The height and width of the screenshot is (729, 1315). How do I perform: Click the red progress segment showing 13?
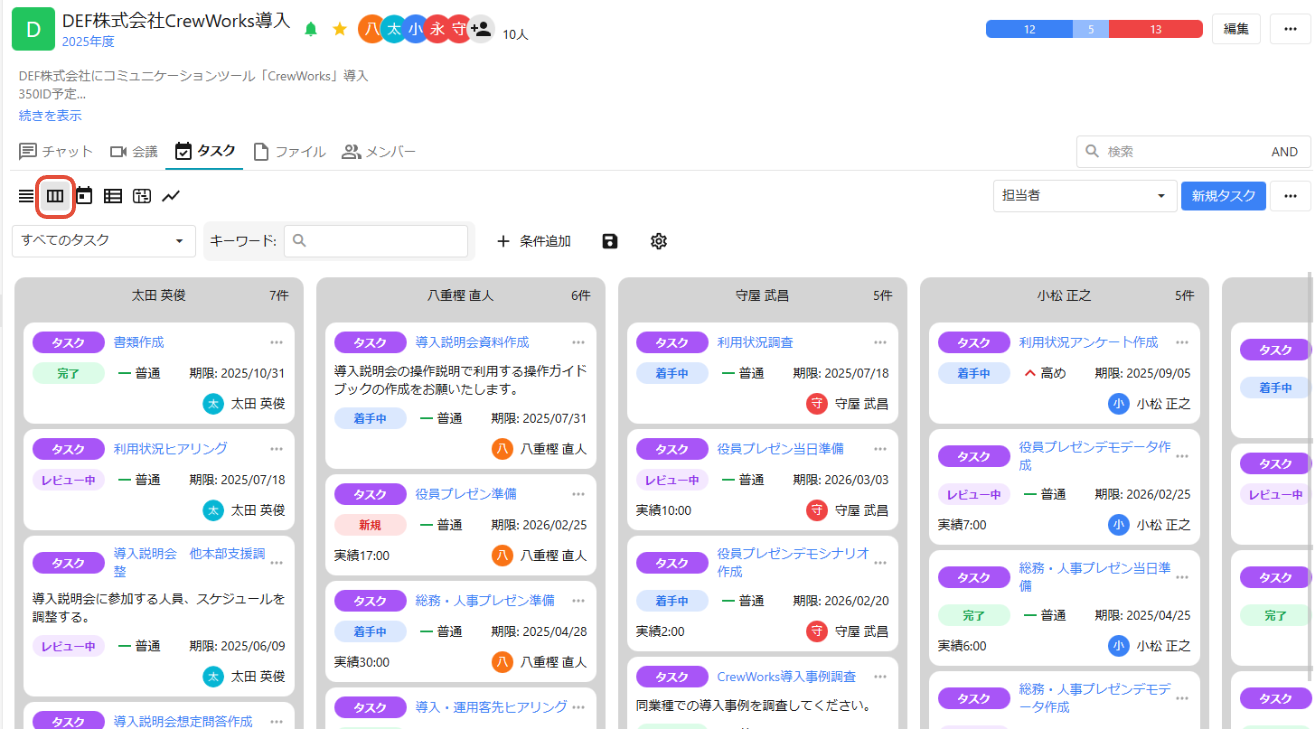click(x=1155, y=29)
